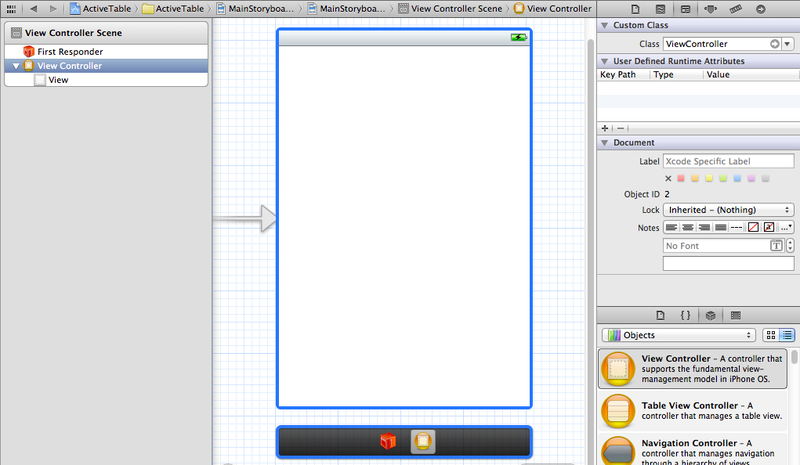Screen dimensions: 800x465
Task: Click the notes text color red-slash box
Action: (753, 227)
